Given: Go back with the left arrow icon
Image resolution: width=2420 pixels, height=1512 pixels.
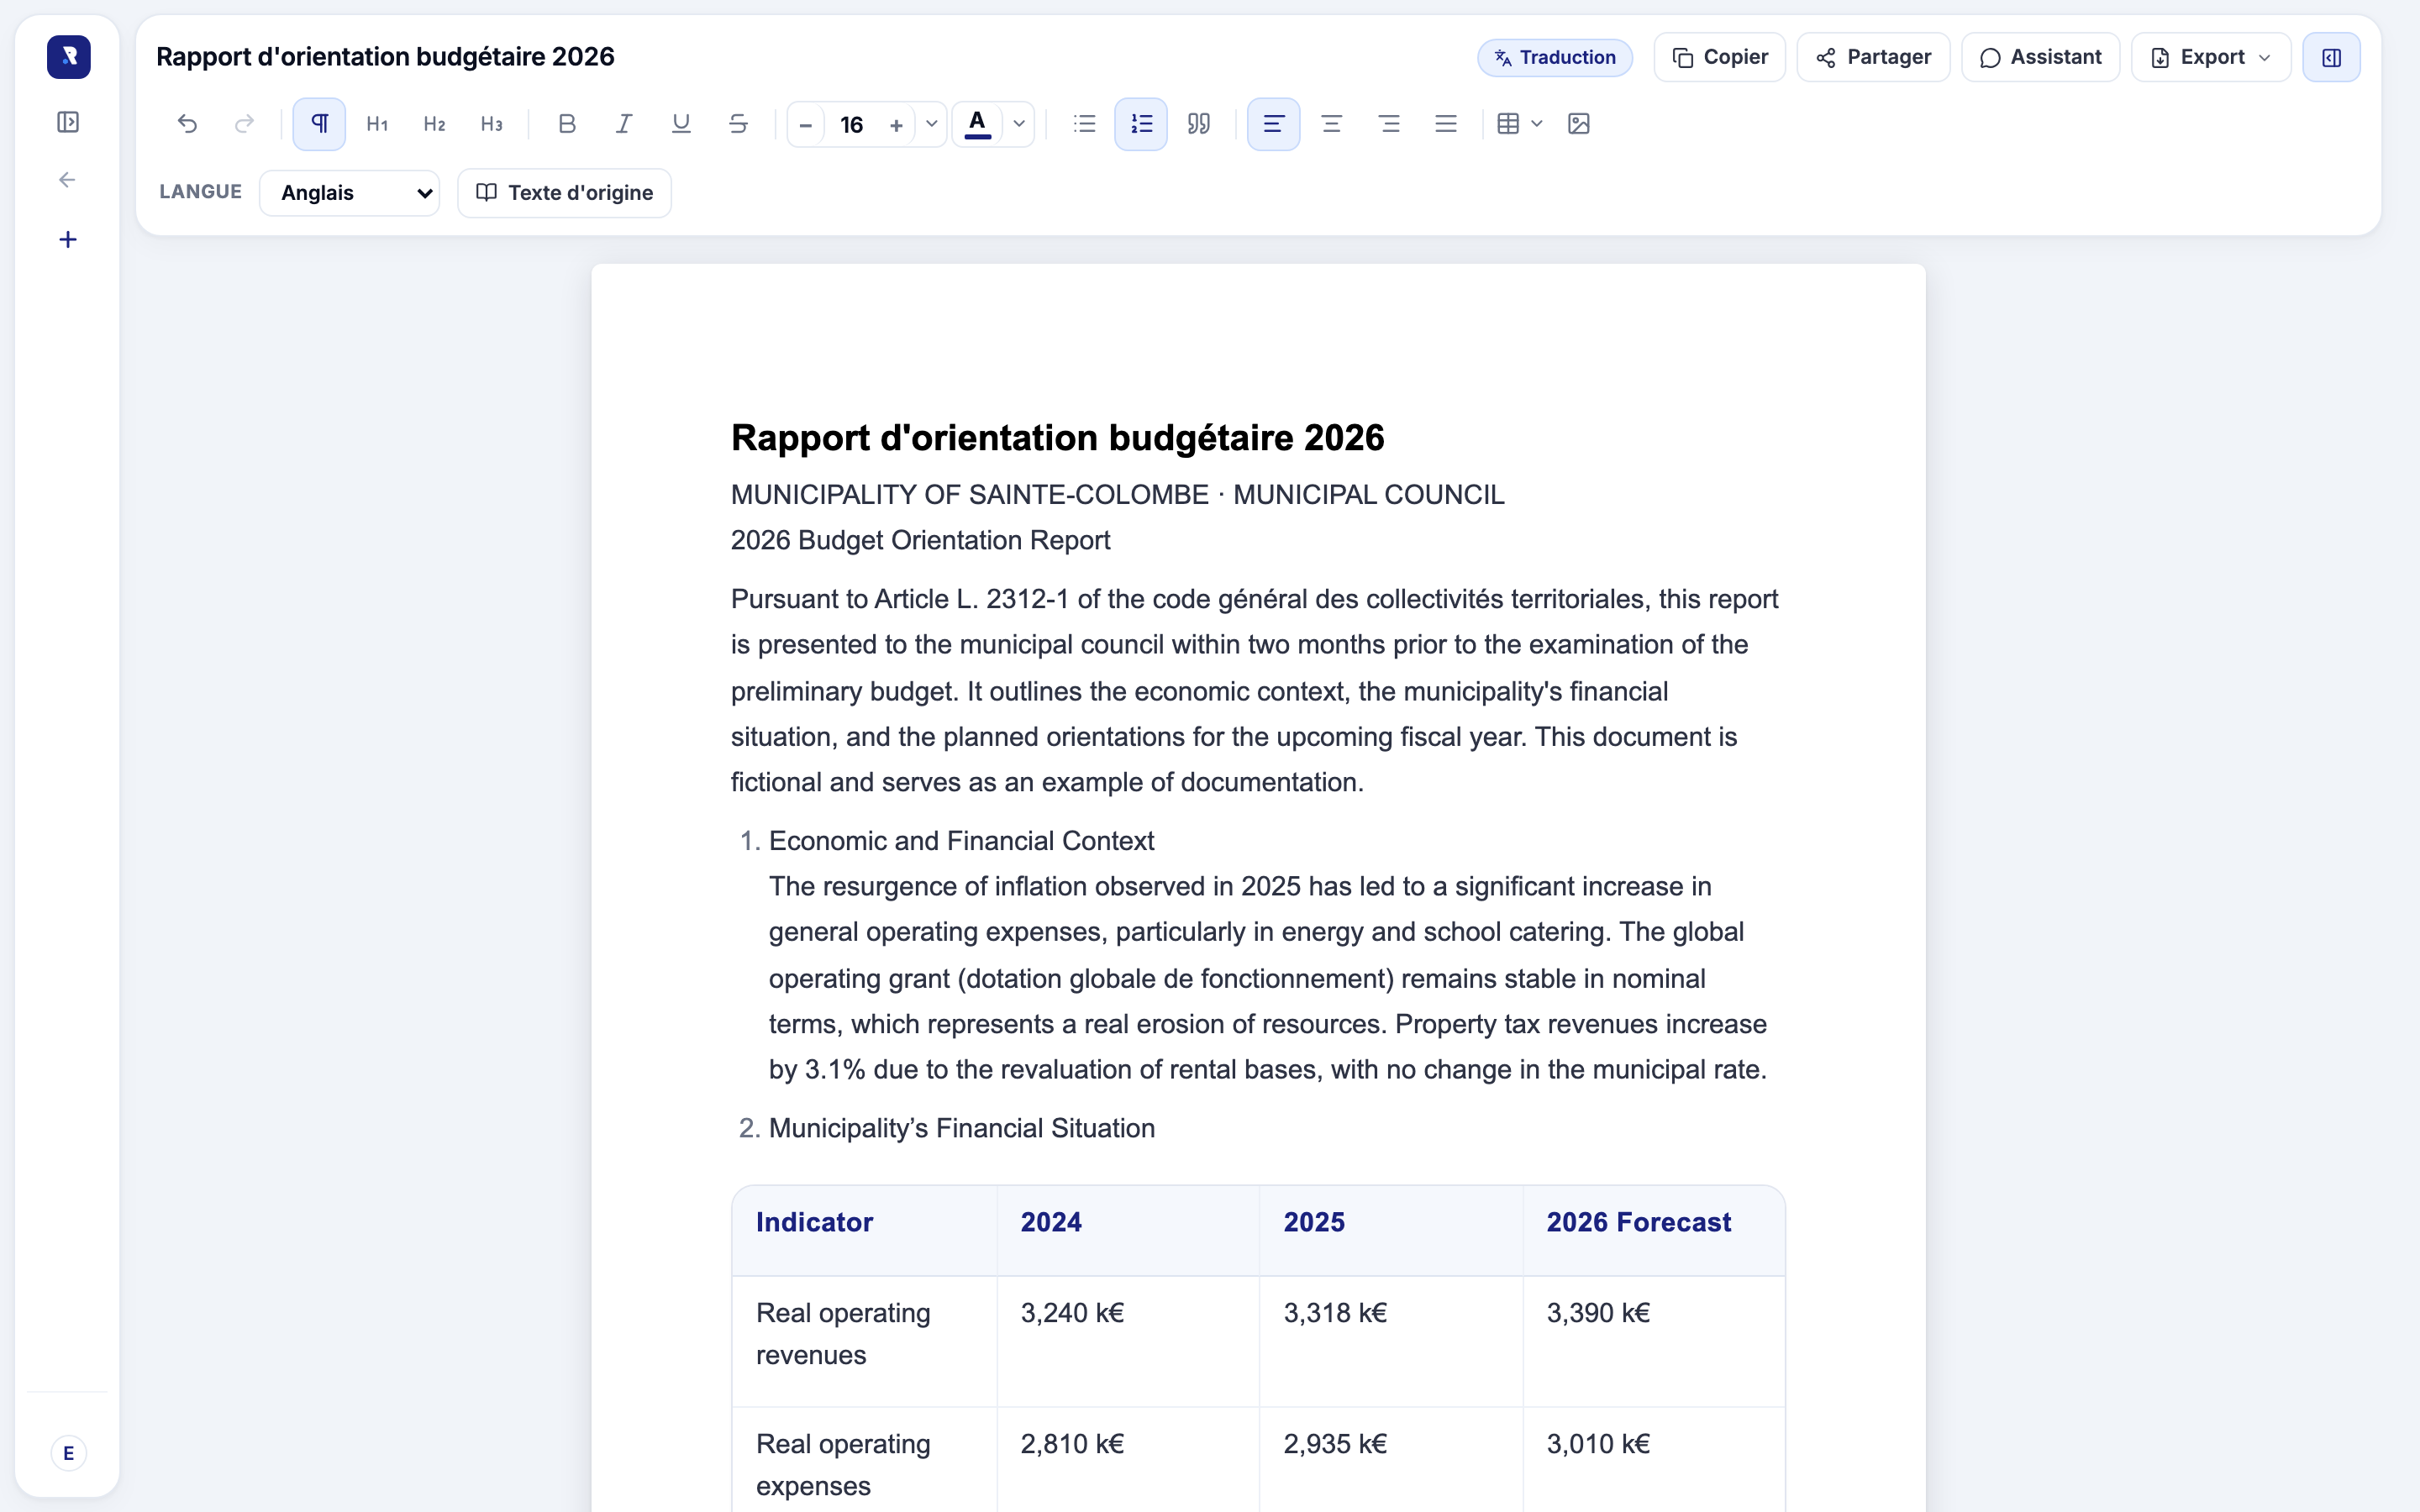Looking at the screenshot, I should click(68, 180).
